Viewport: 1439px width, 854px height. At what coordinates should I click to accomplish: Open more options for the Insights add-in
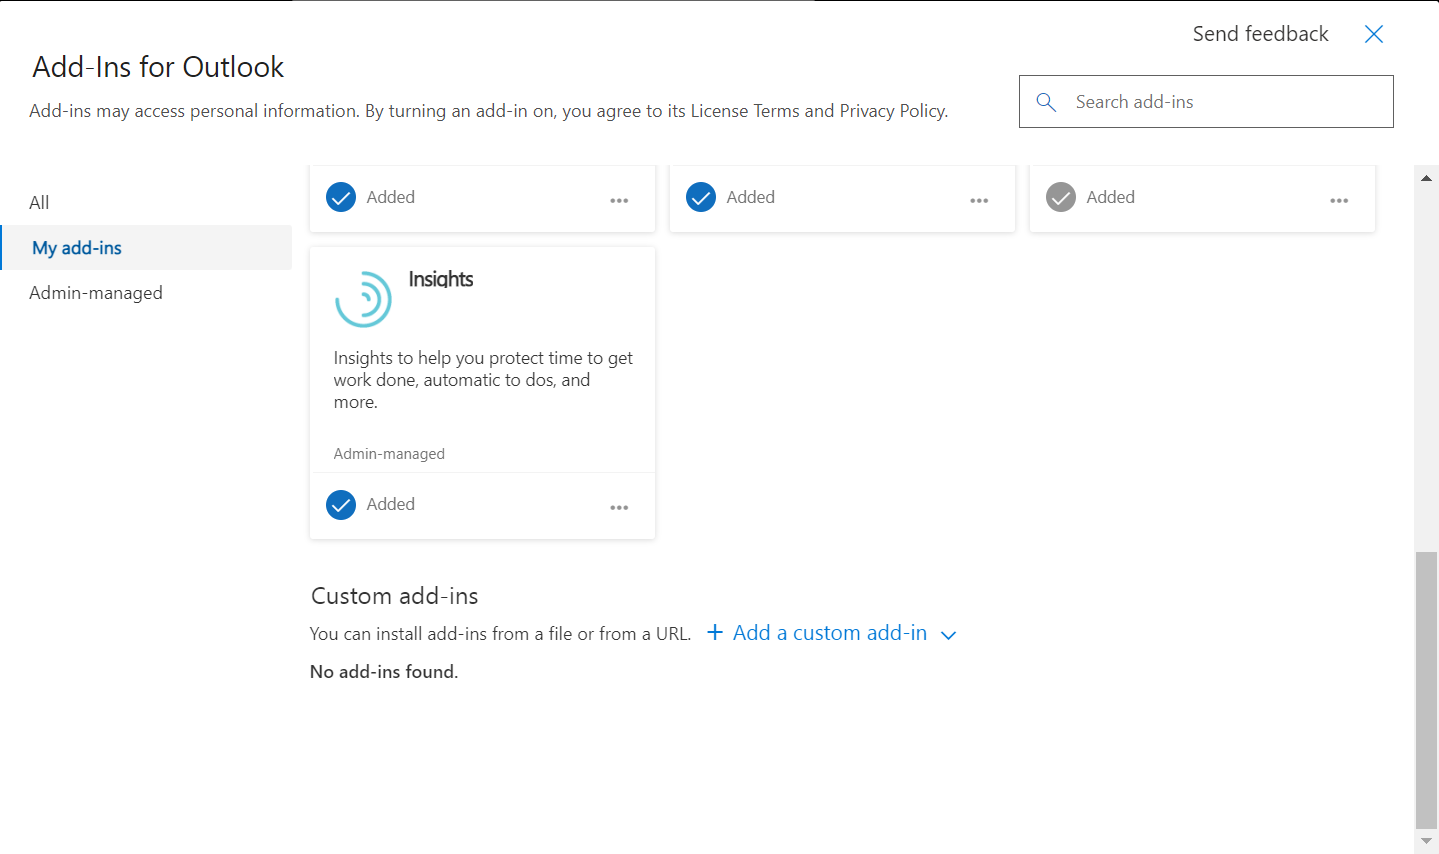[619, 507]
